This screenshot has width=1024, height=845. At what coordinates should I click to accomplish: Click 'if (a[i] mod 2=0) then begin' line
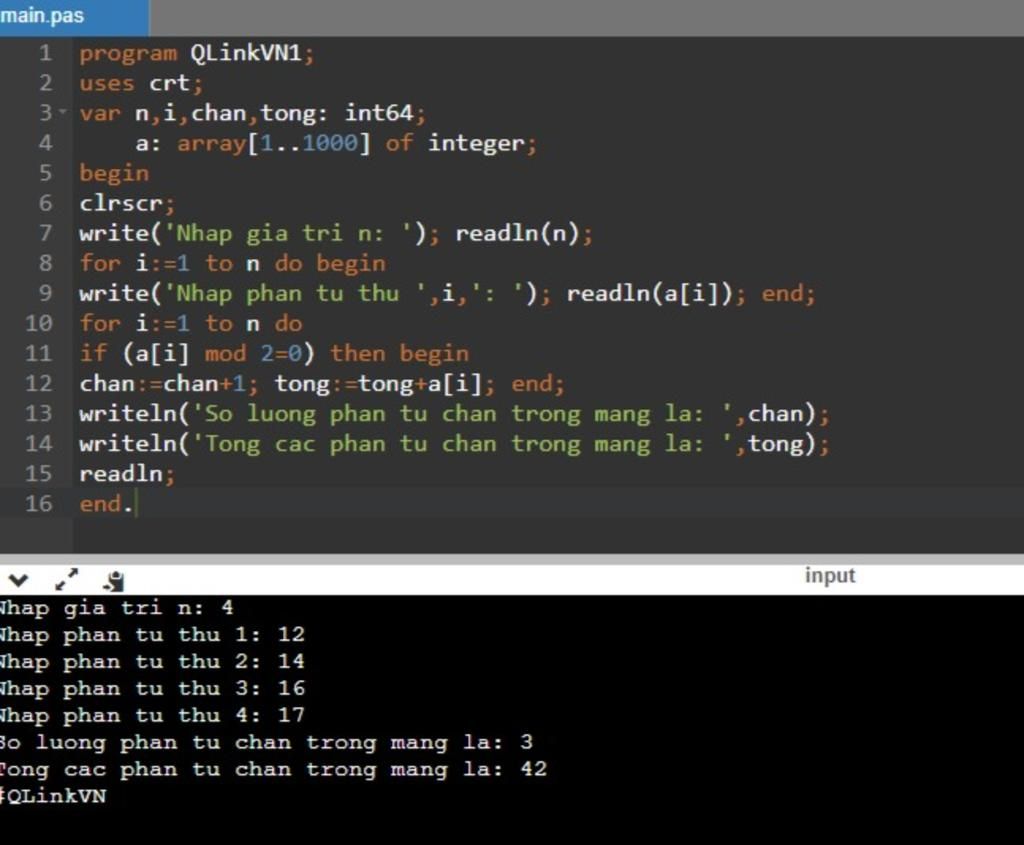click(274, 353)
